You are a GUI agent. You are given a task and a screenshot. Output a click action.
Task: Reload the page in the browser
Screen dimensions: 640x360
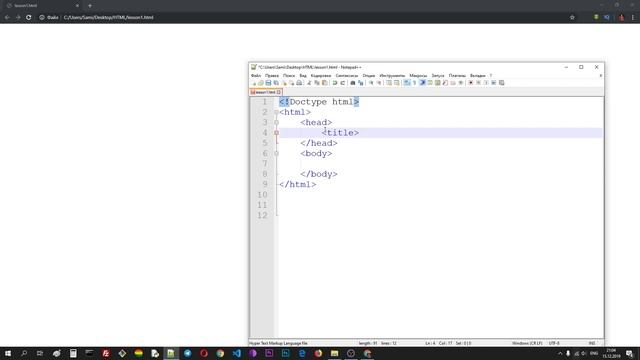pyautogui.click(x=29, y=18)
